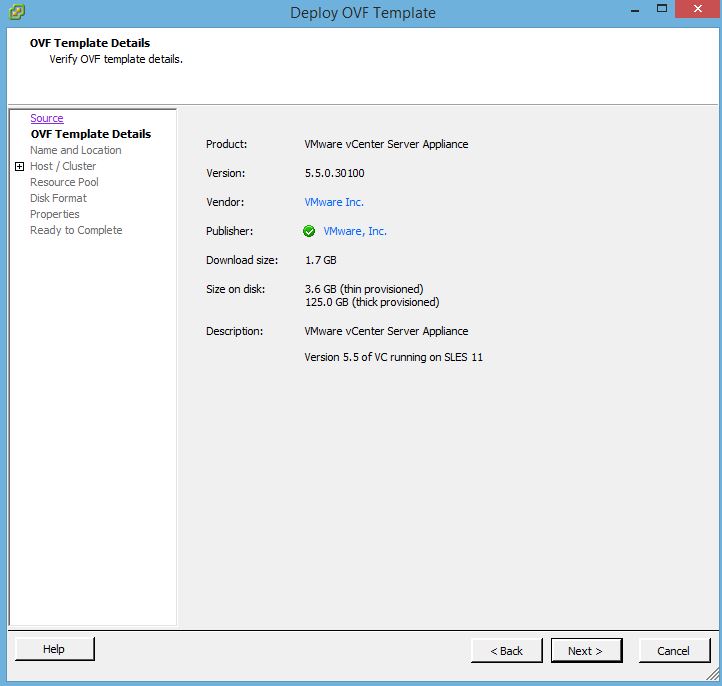Click the Product: label

227,144
